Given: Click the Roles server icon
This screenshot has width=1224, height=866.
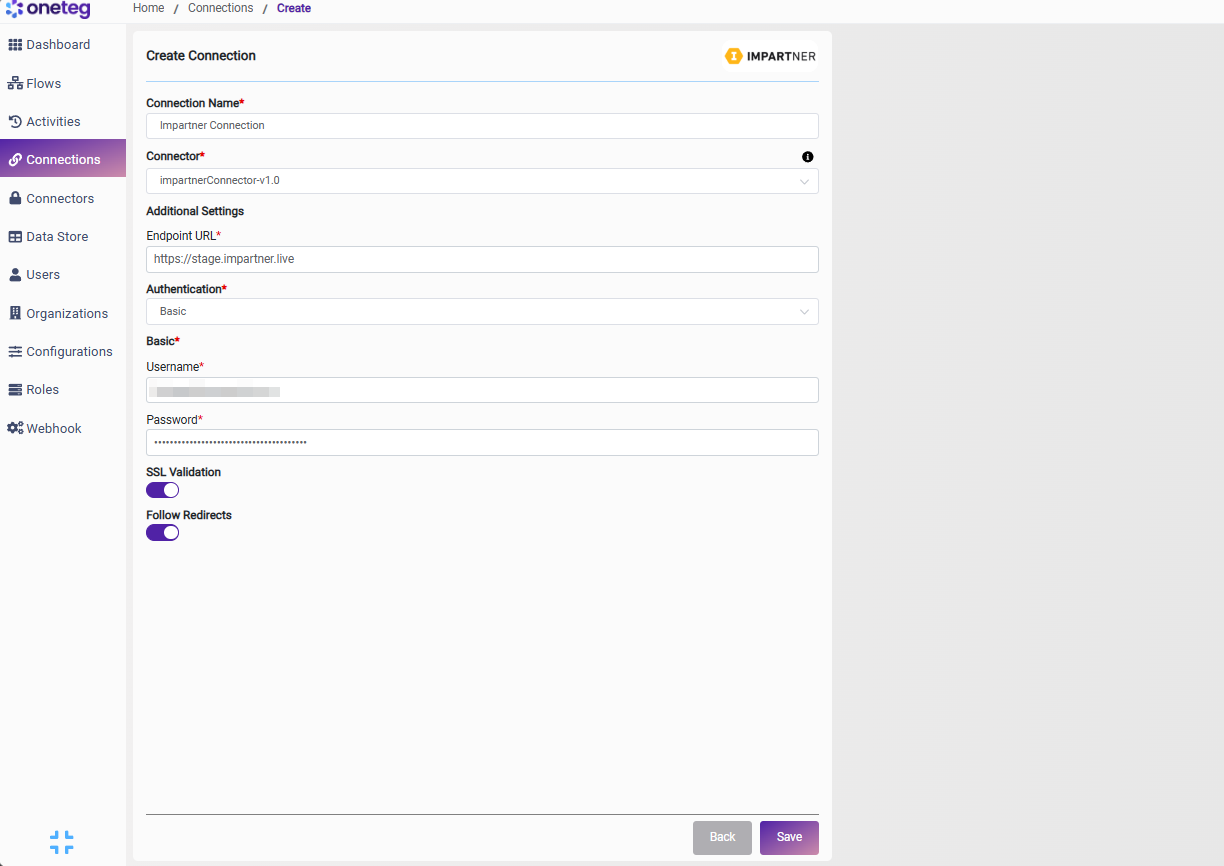Looking at the screenshot, I should tap(15, 390).
